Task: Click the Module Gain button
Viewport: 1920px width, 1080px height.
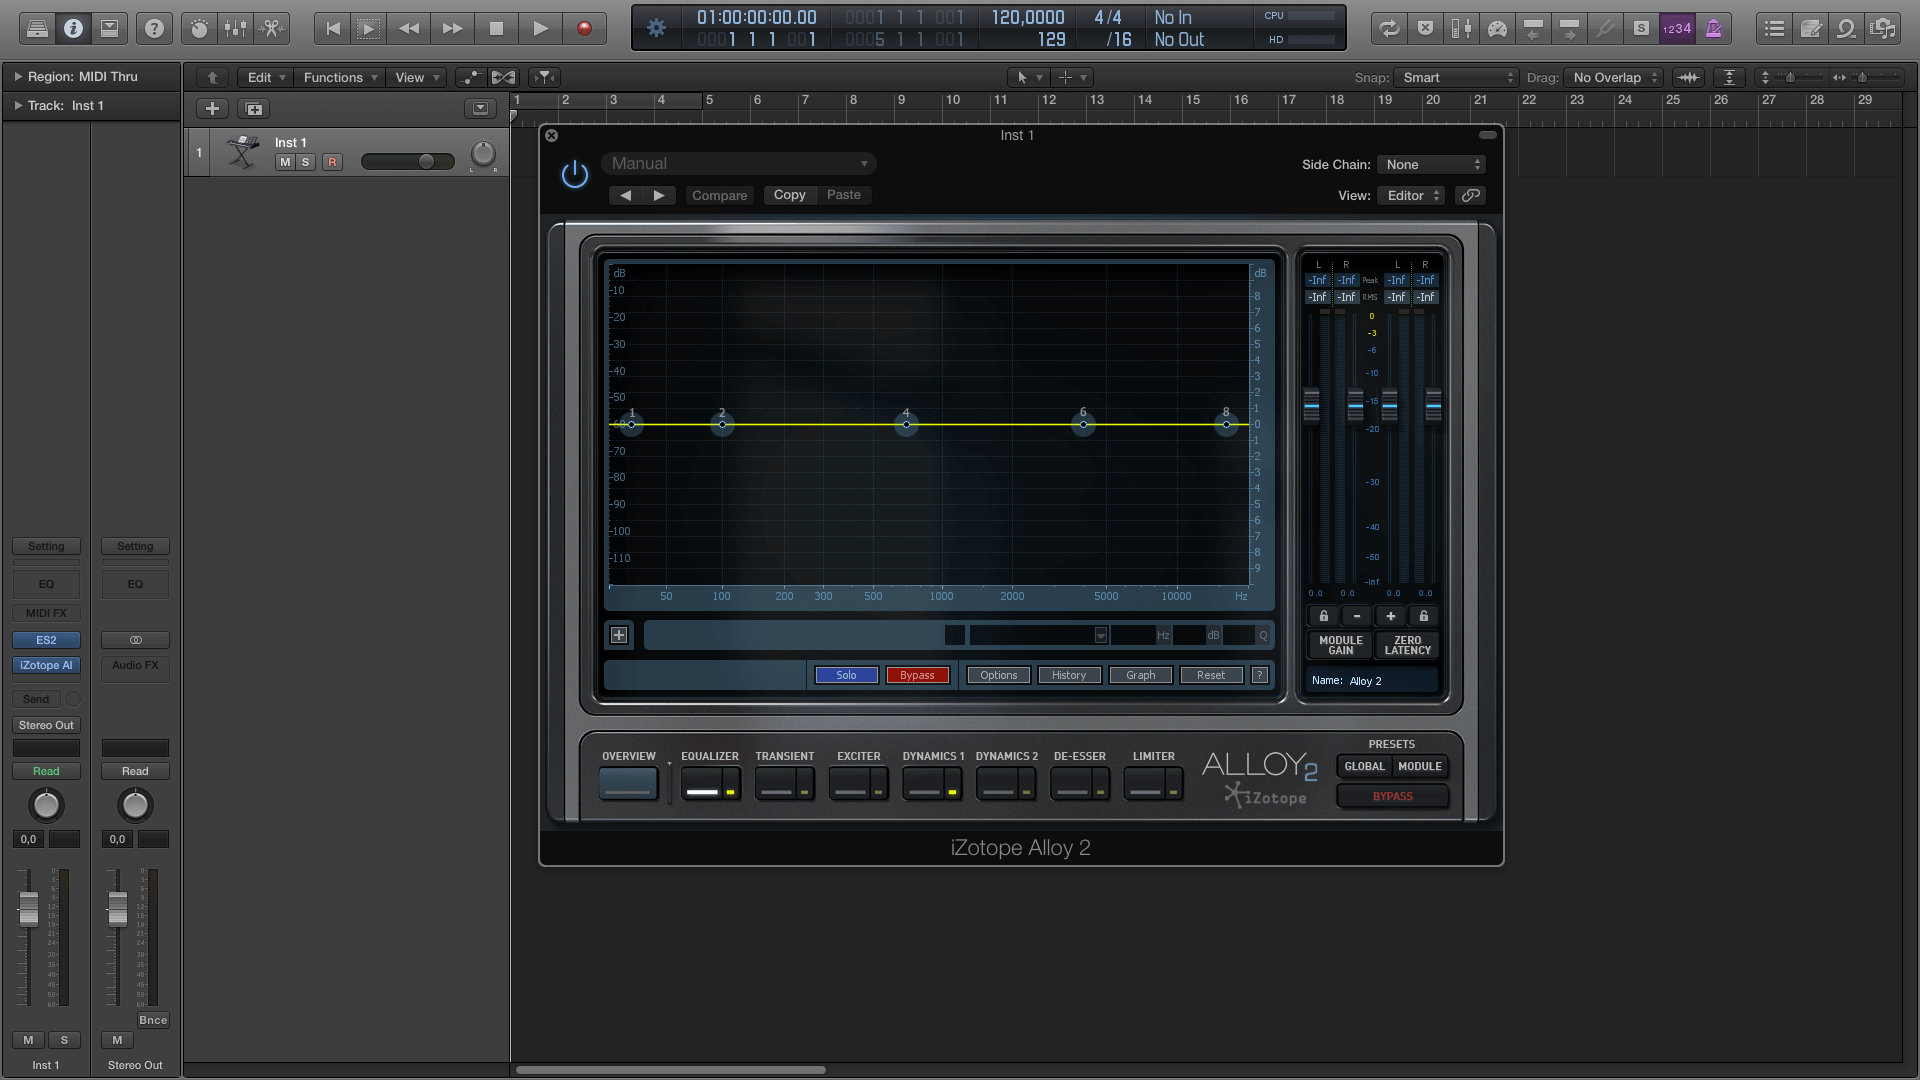Action: [1340, 645]
